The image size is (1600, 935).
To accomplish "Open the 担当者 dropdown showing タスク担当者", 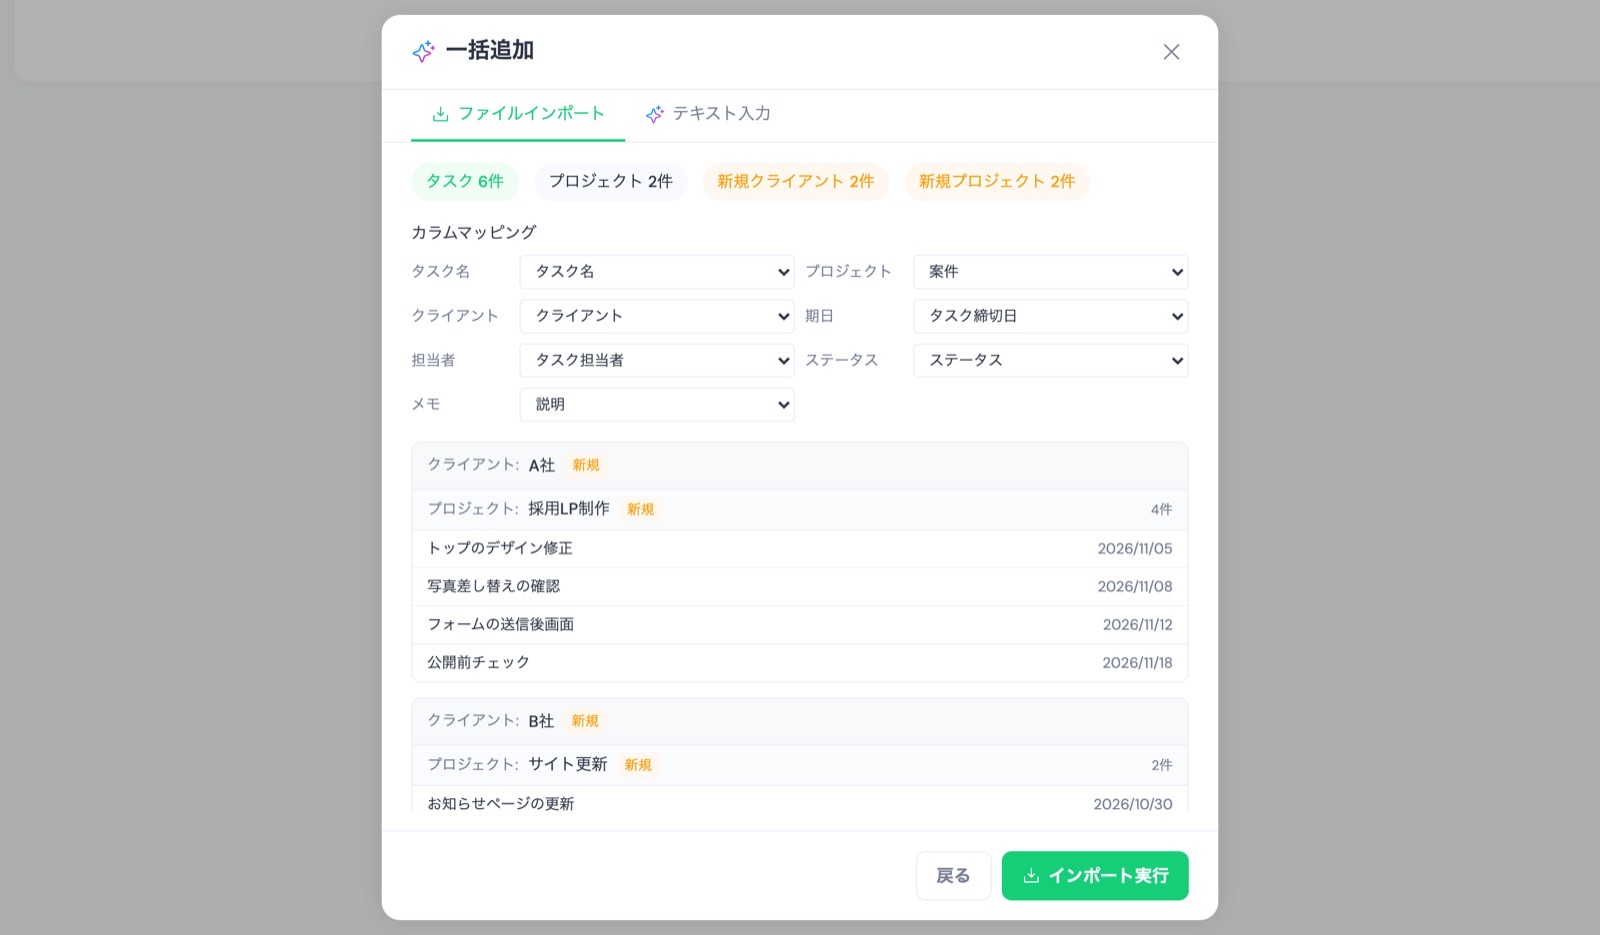I will (657, 360).
